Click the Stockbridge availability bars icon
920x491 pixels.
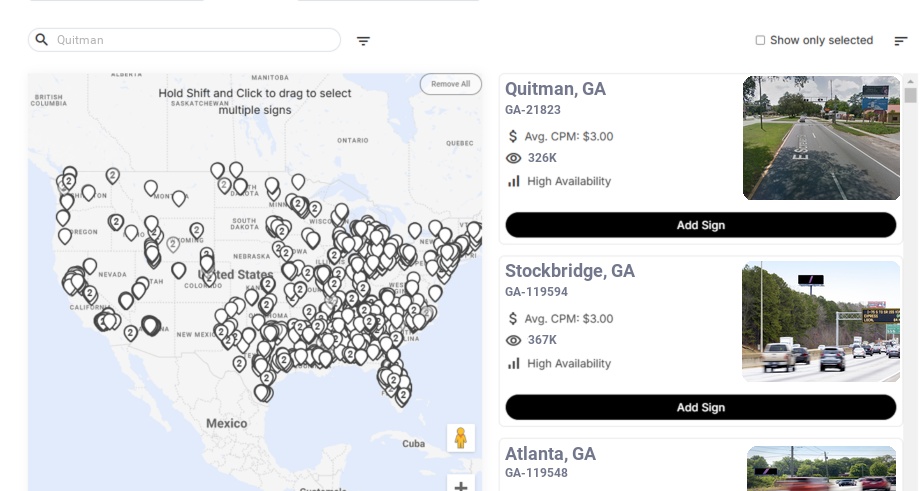click(514, 363)
